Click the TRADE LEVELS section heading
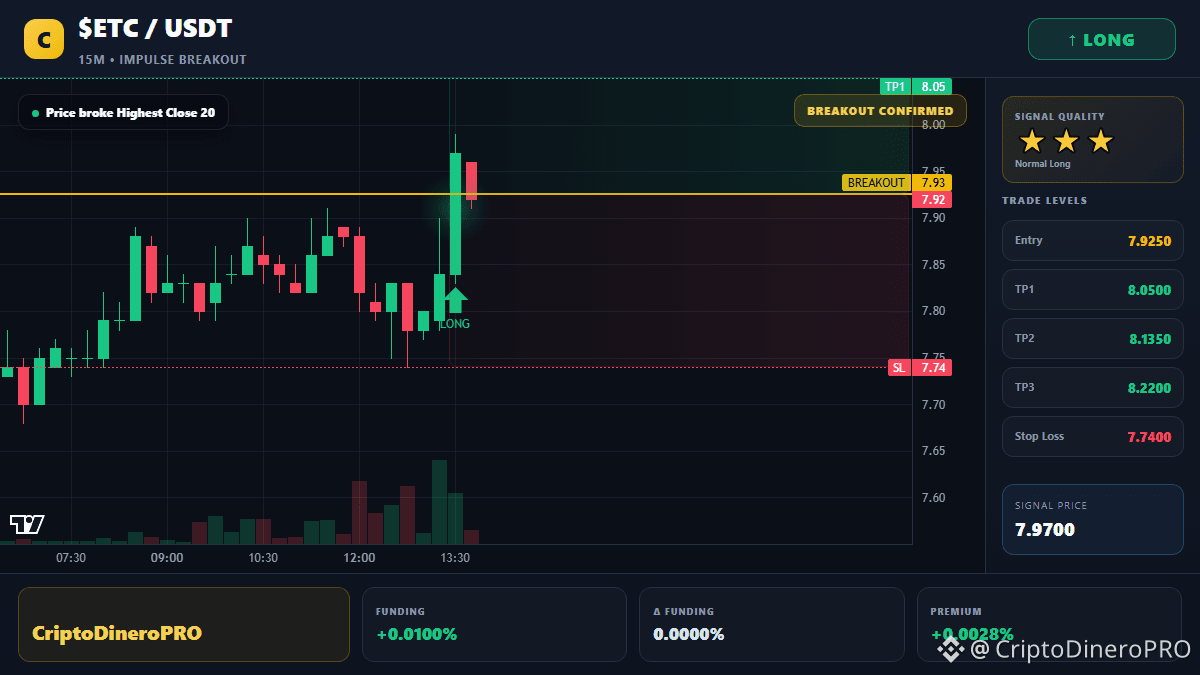This screenshot has width=1200, height=675. (1044, 201)
